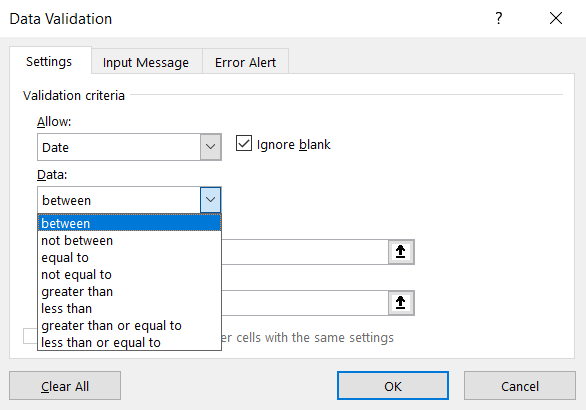Close the Data Validation dialog
Screen dimensions: 586x410
[556, 18]
